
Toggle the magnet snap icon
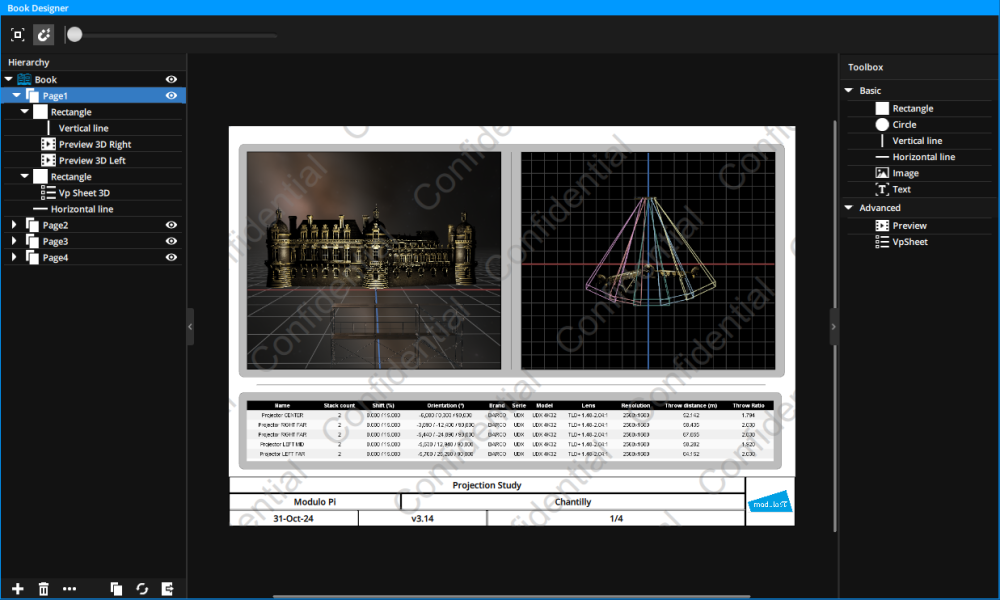pyautogui.click(x=43, y=34)
